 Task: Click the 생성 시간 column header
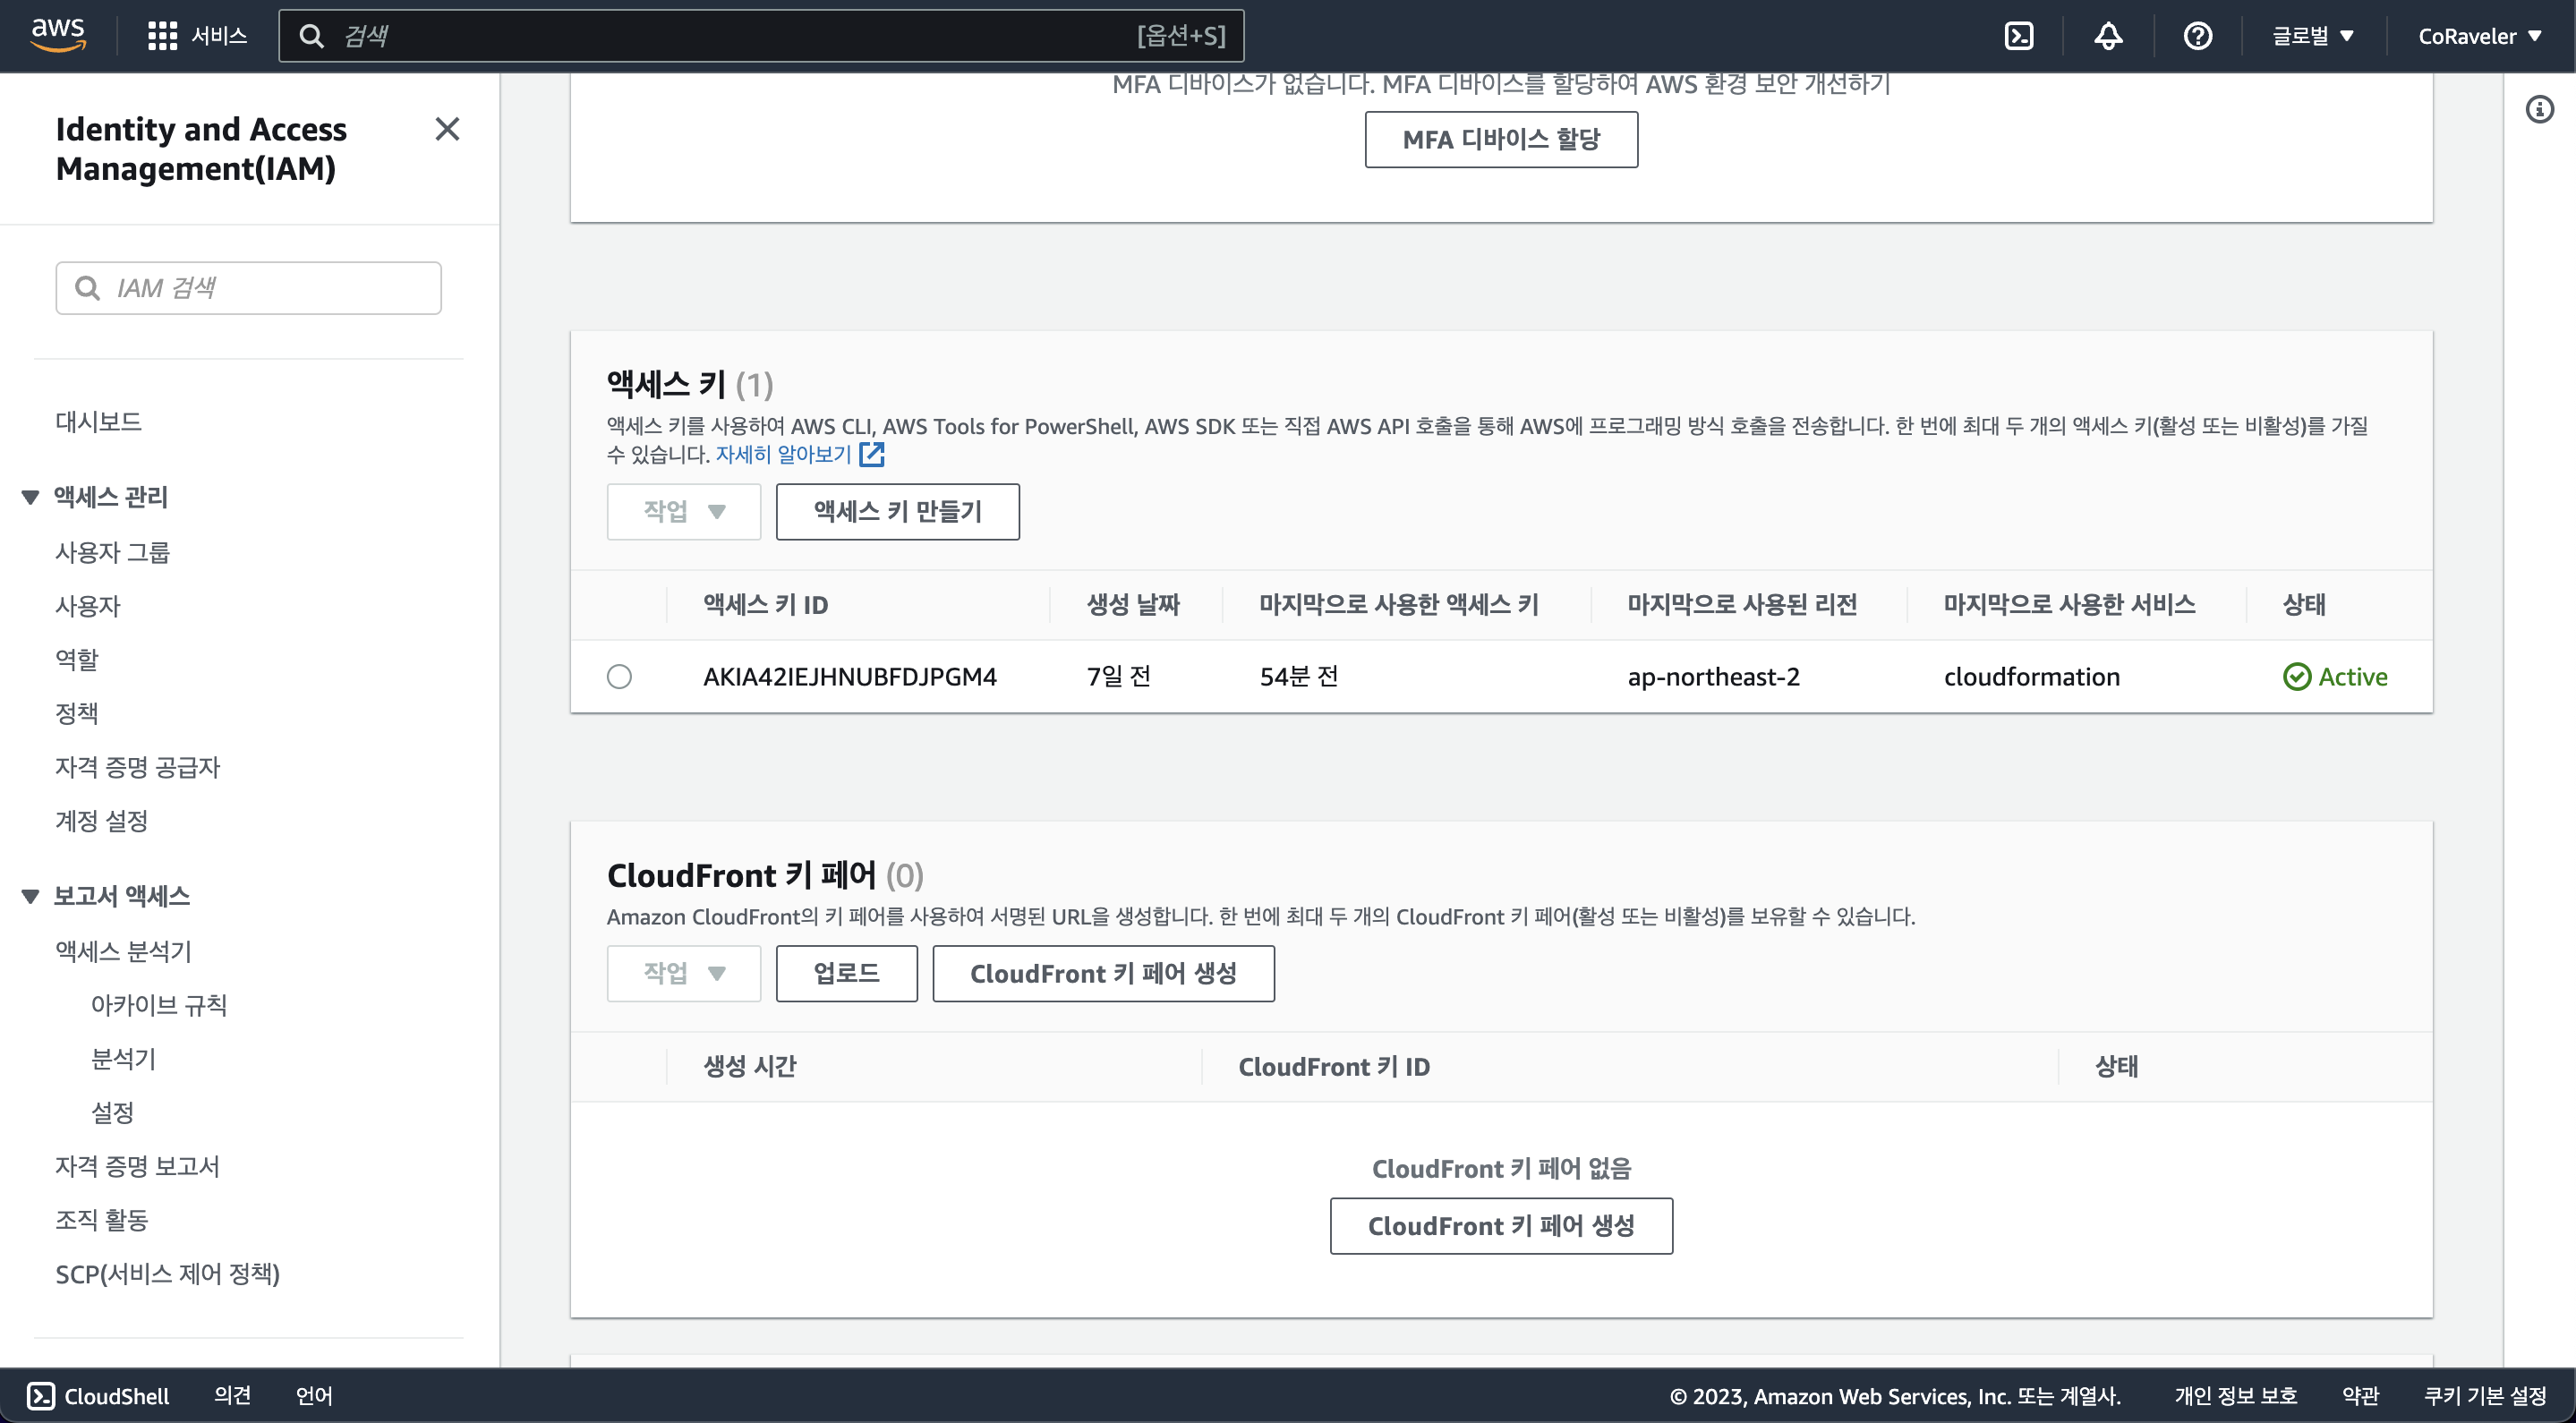tap(749, 1067)
